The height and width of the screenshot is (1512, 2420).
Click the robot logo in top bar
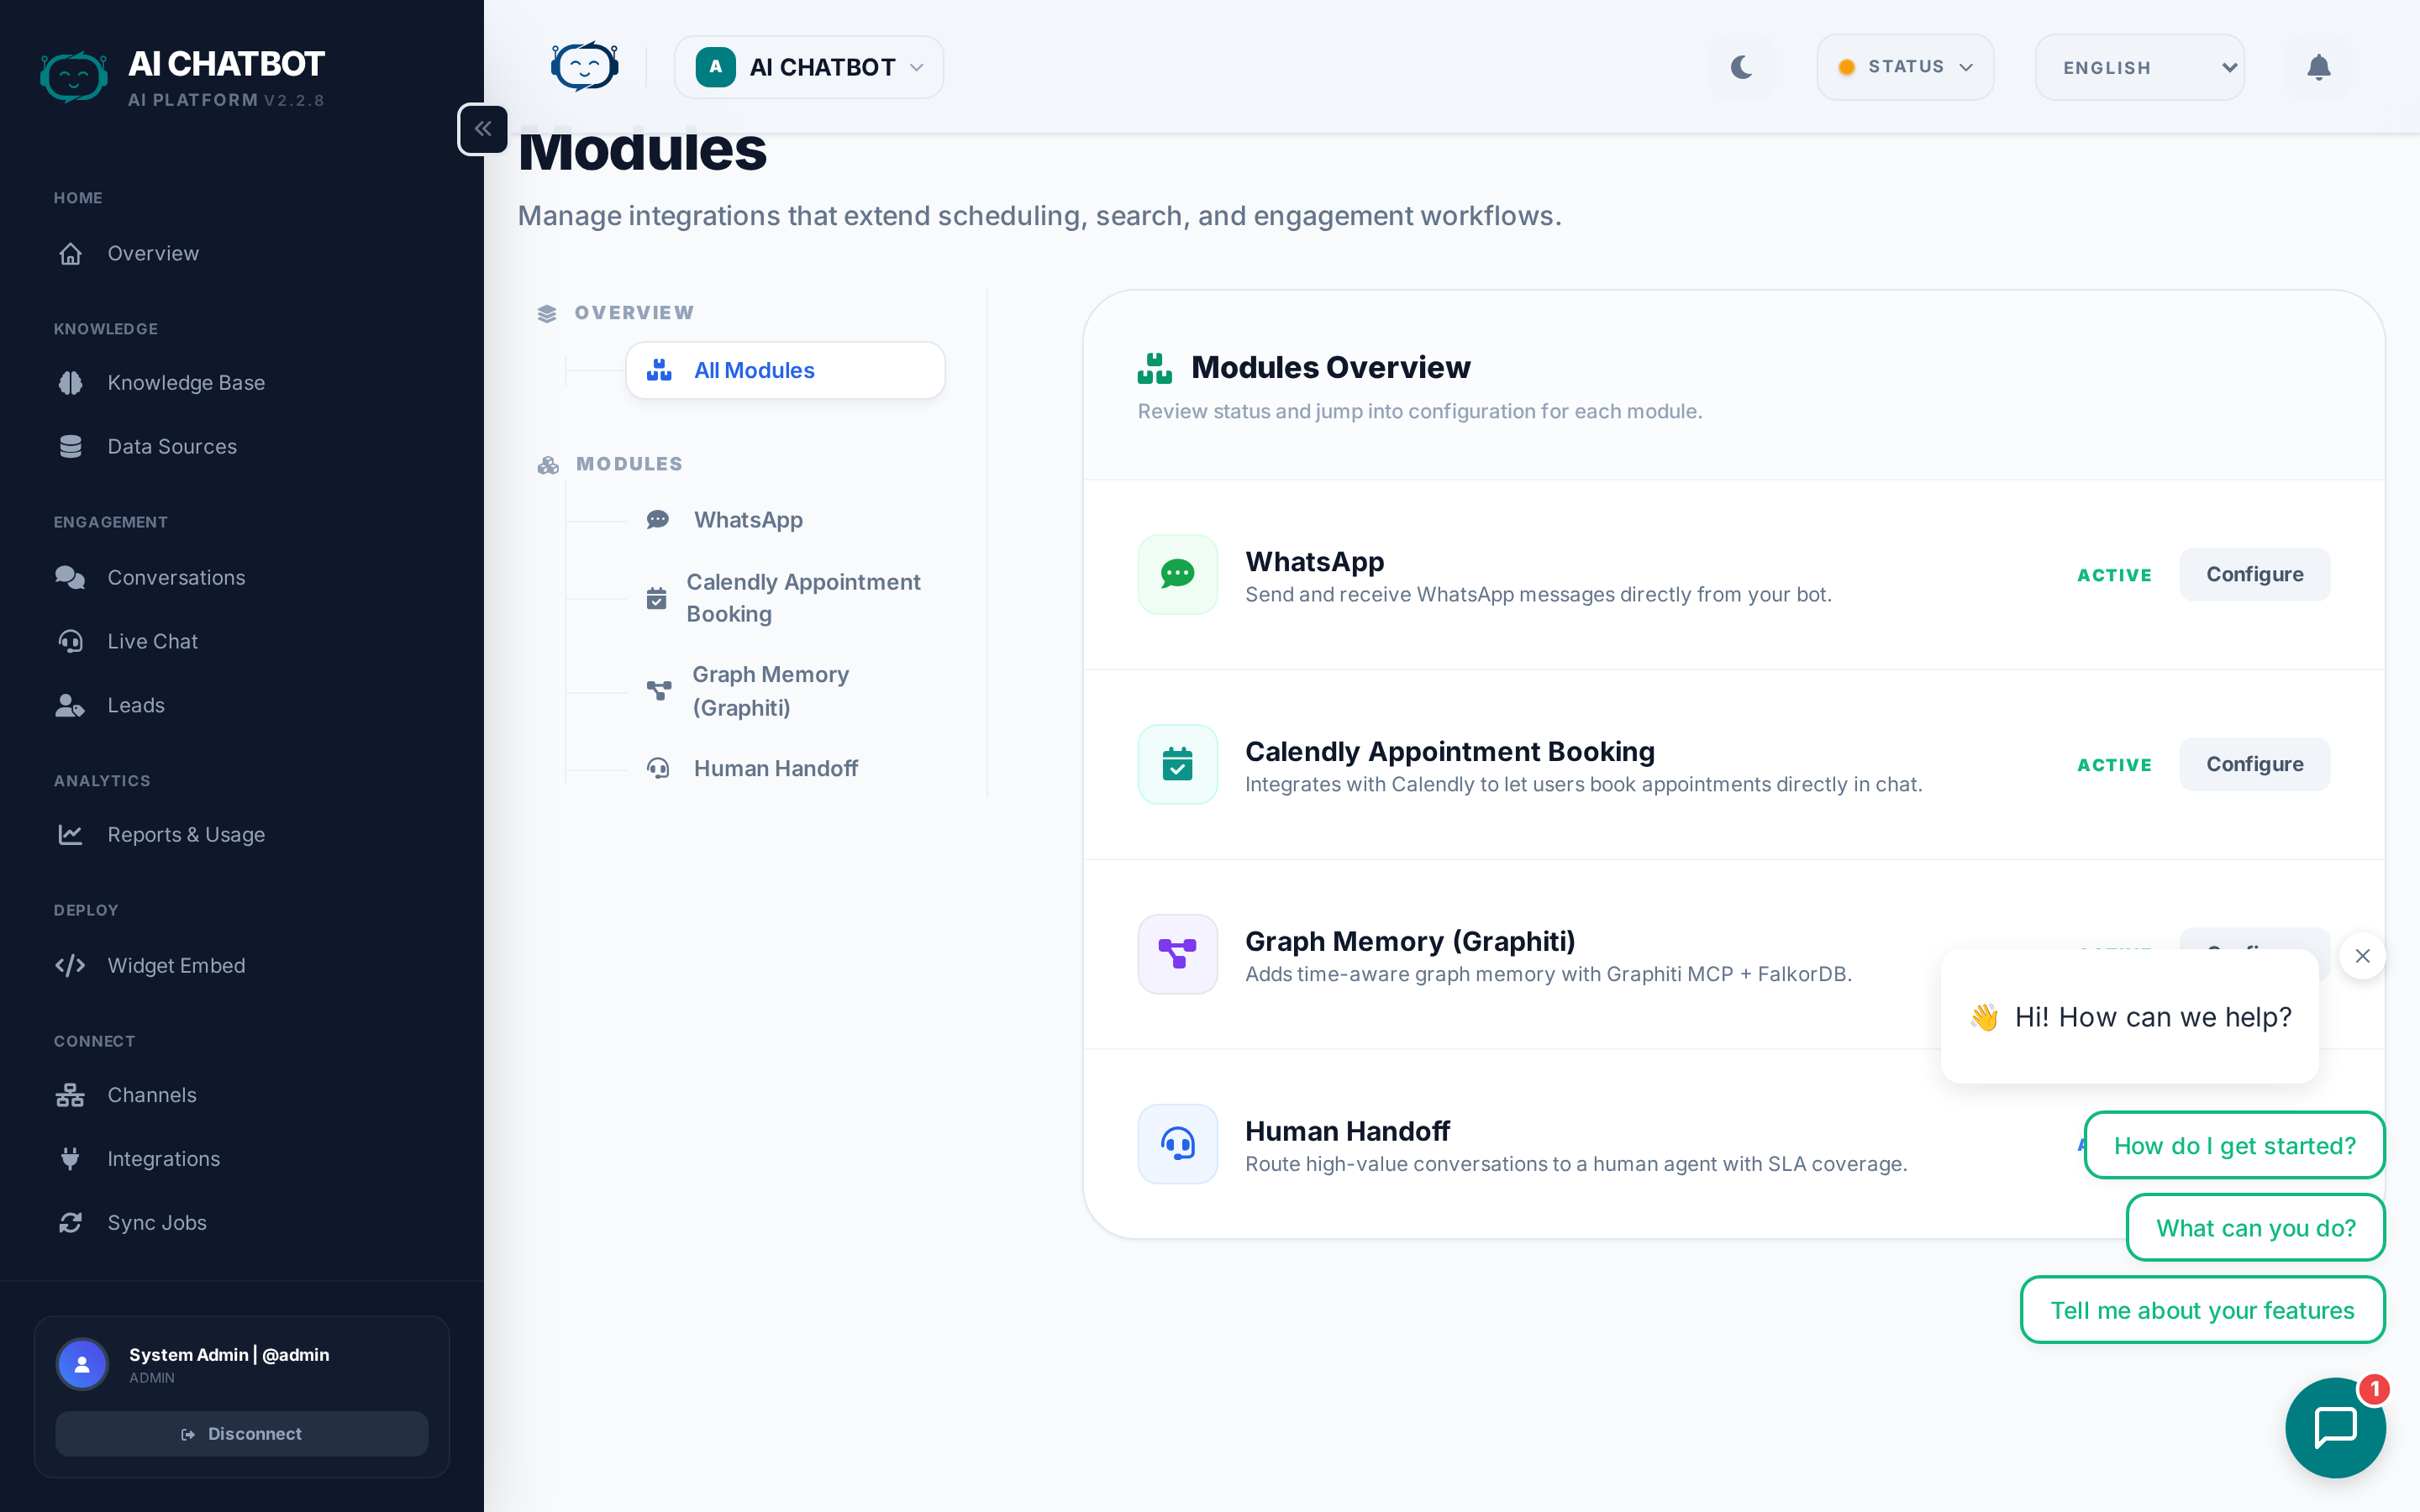pos(584,67)
